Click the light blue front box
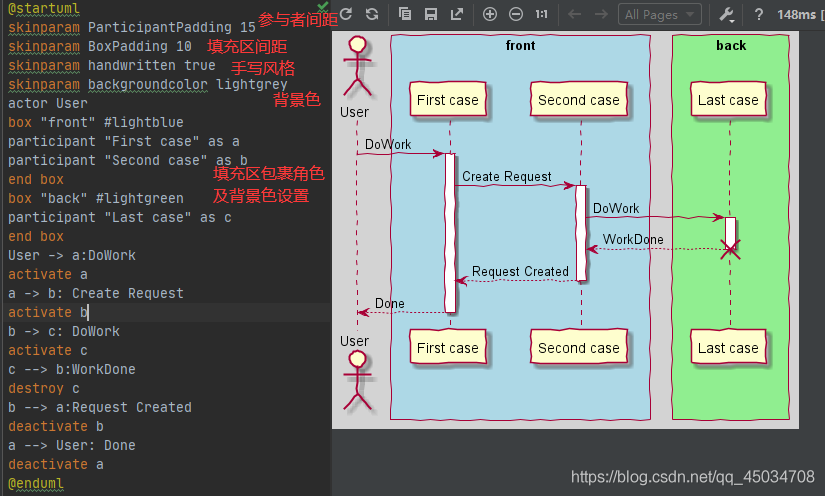 pyautogui.click(x=520, y=227)
